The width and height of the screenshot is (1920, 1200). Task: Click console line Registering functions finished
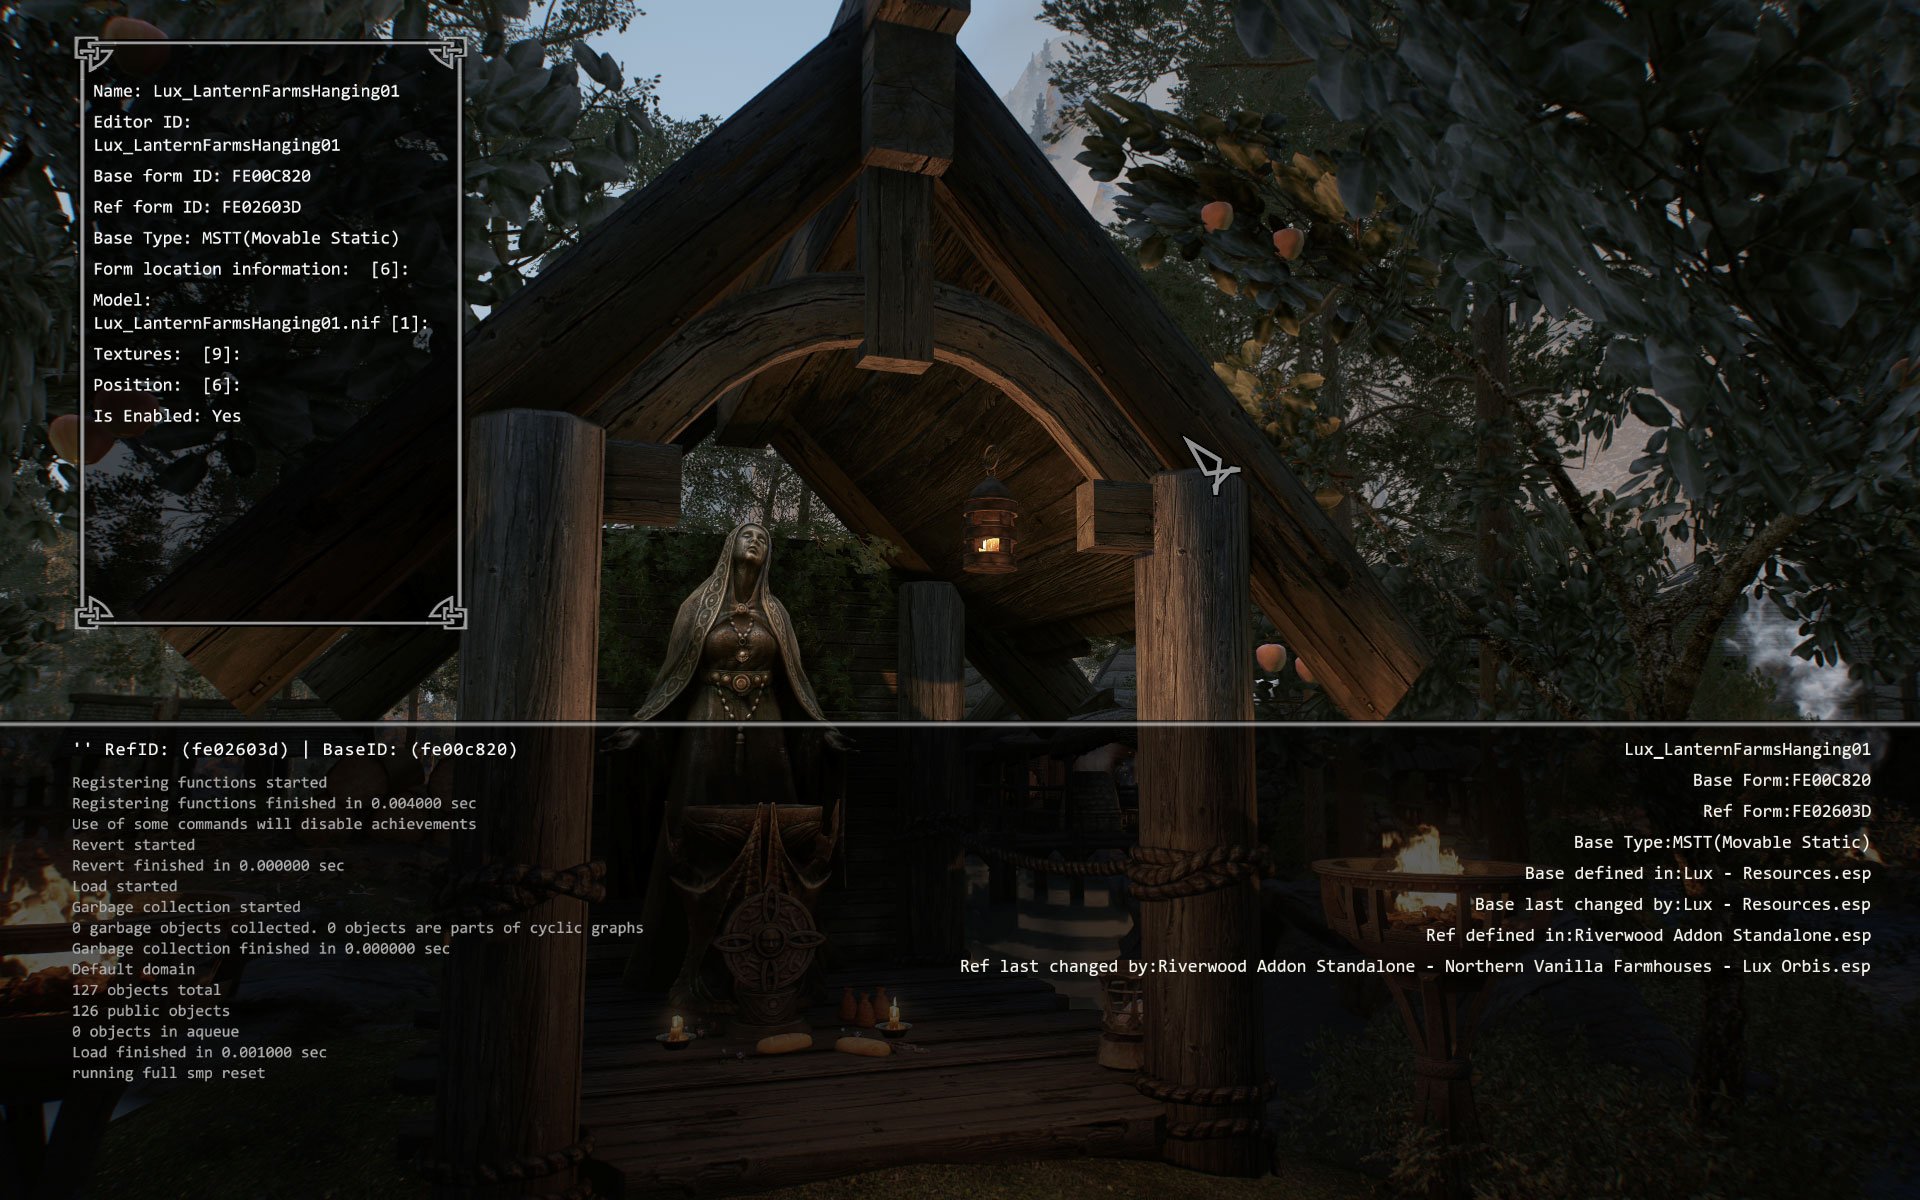[x=274, y=803]
